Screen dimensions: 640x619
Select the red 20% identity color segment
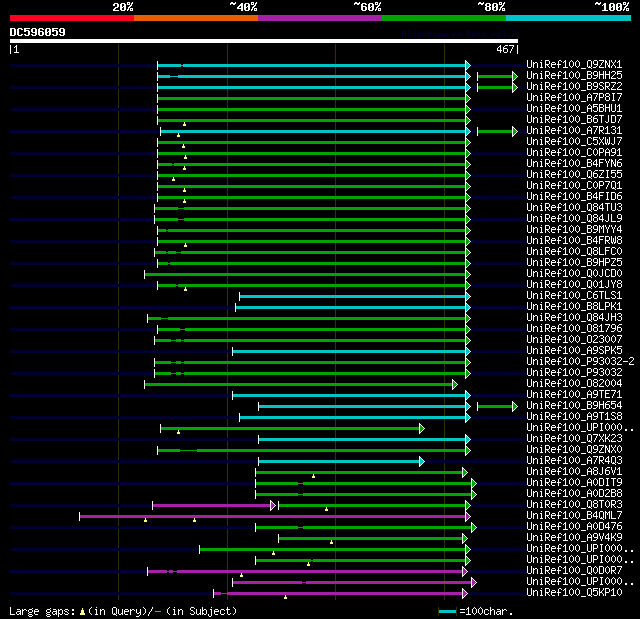(x=72, y=18)
